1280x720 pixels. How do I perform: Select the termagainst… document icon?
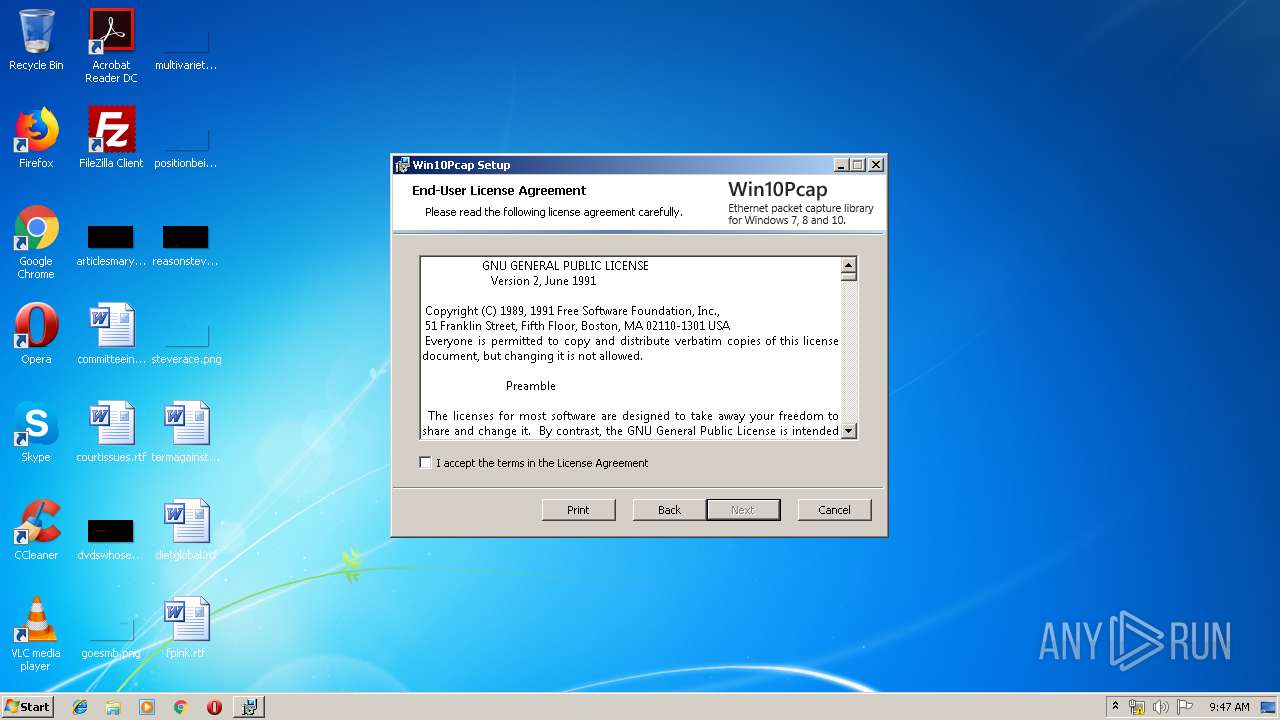[186, 432]
